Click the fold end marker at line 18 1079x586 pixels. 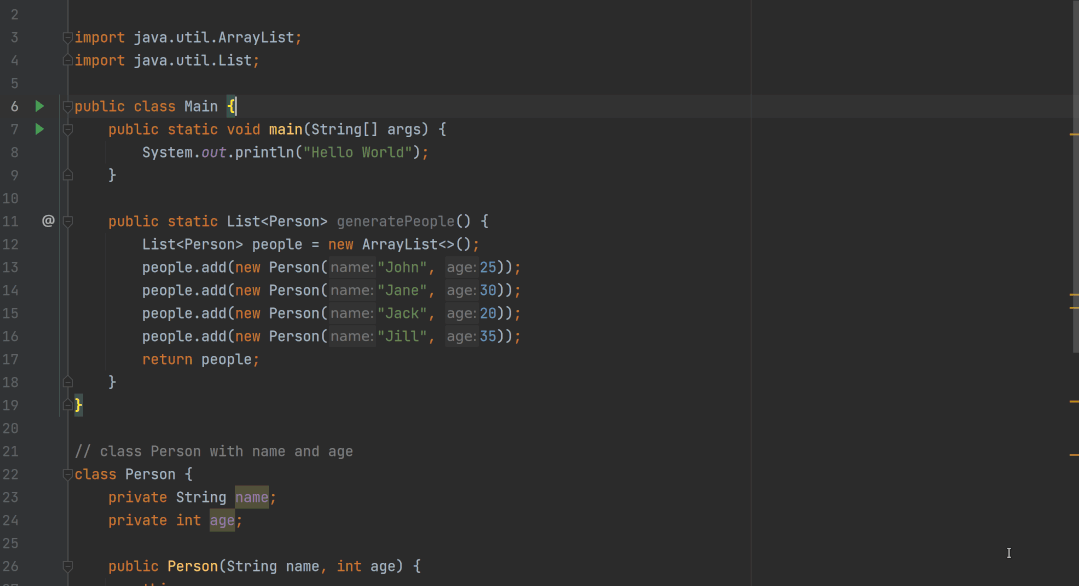67,382
